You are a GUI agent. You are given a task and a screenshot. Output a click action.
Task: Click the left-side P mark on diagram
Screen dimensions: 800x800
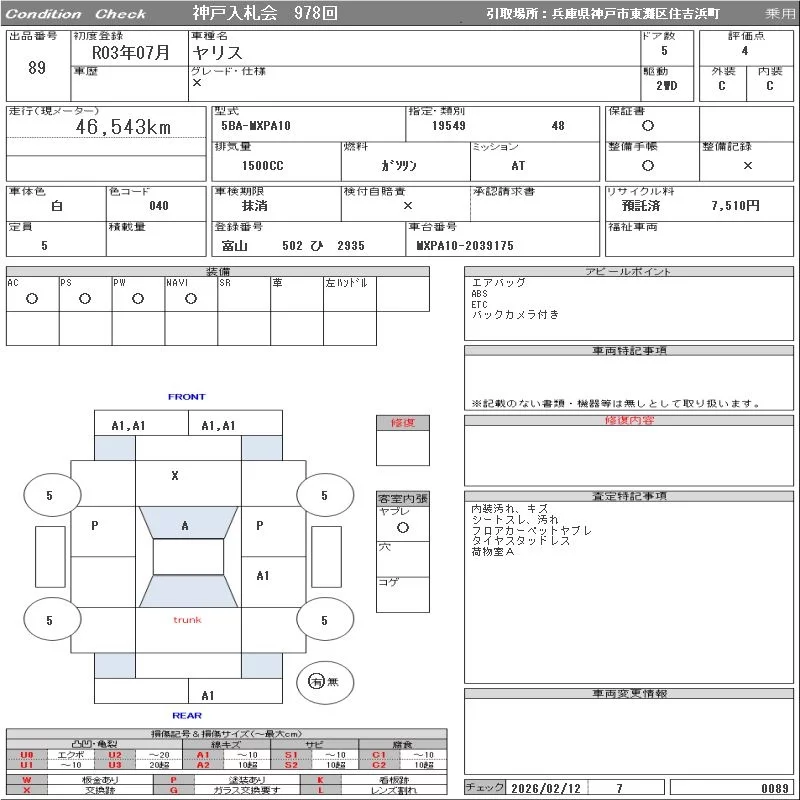point(95,526)
